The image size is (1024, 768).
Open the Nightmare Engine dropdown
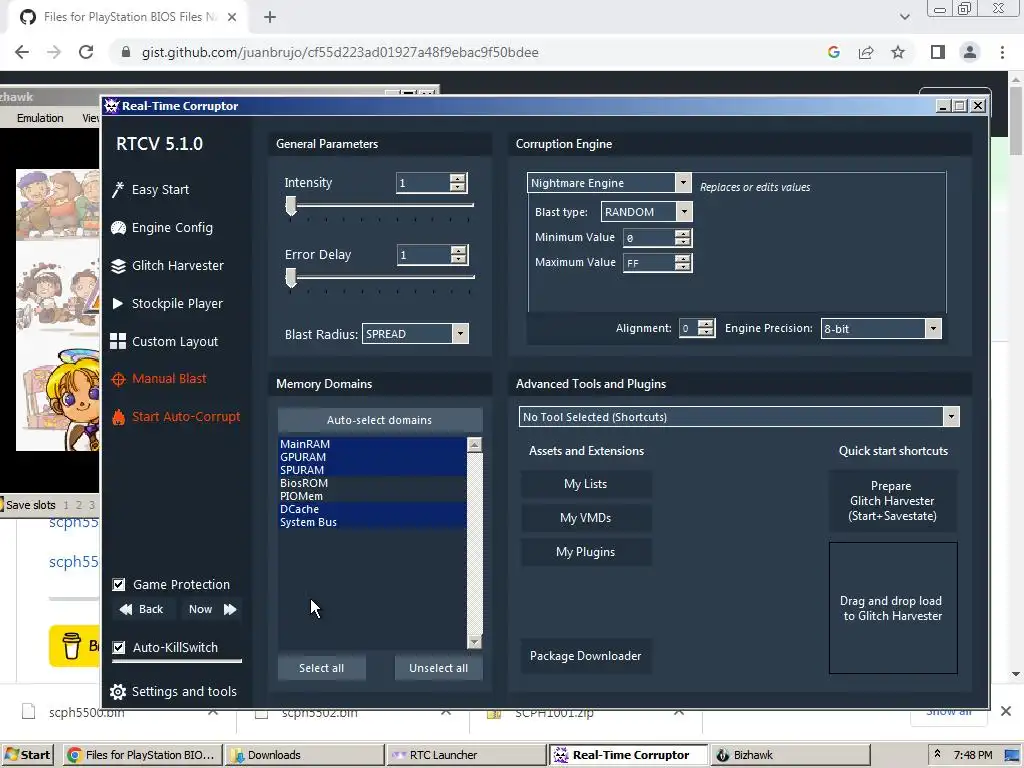coord(682,183)
